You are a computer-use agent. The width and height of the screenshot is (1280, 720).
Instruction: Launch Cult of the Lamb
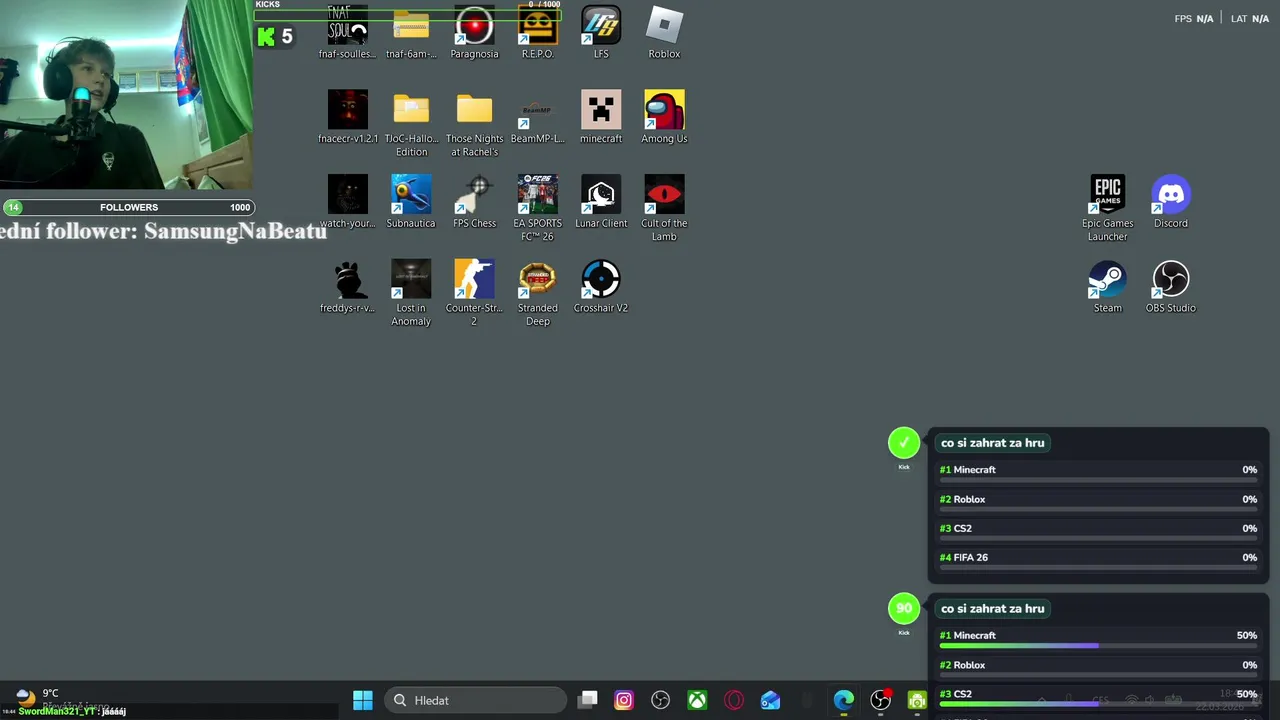click(664, 208)
